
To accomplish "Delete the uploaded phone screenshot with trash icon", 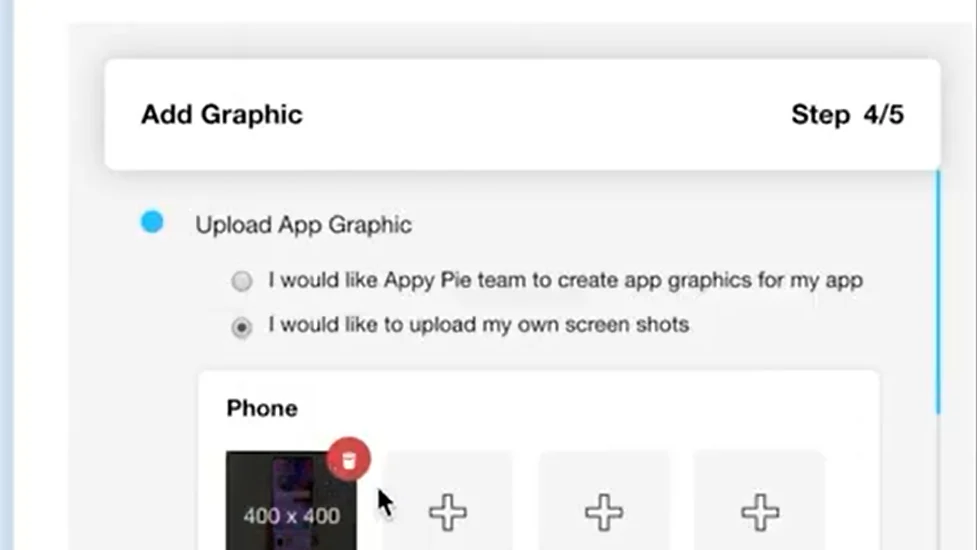I will click(348, 459).
